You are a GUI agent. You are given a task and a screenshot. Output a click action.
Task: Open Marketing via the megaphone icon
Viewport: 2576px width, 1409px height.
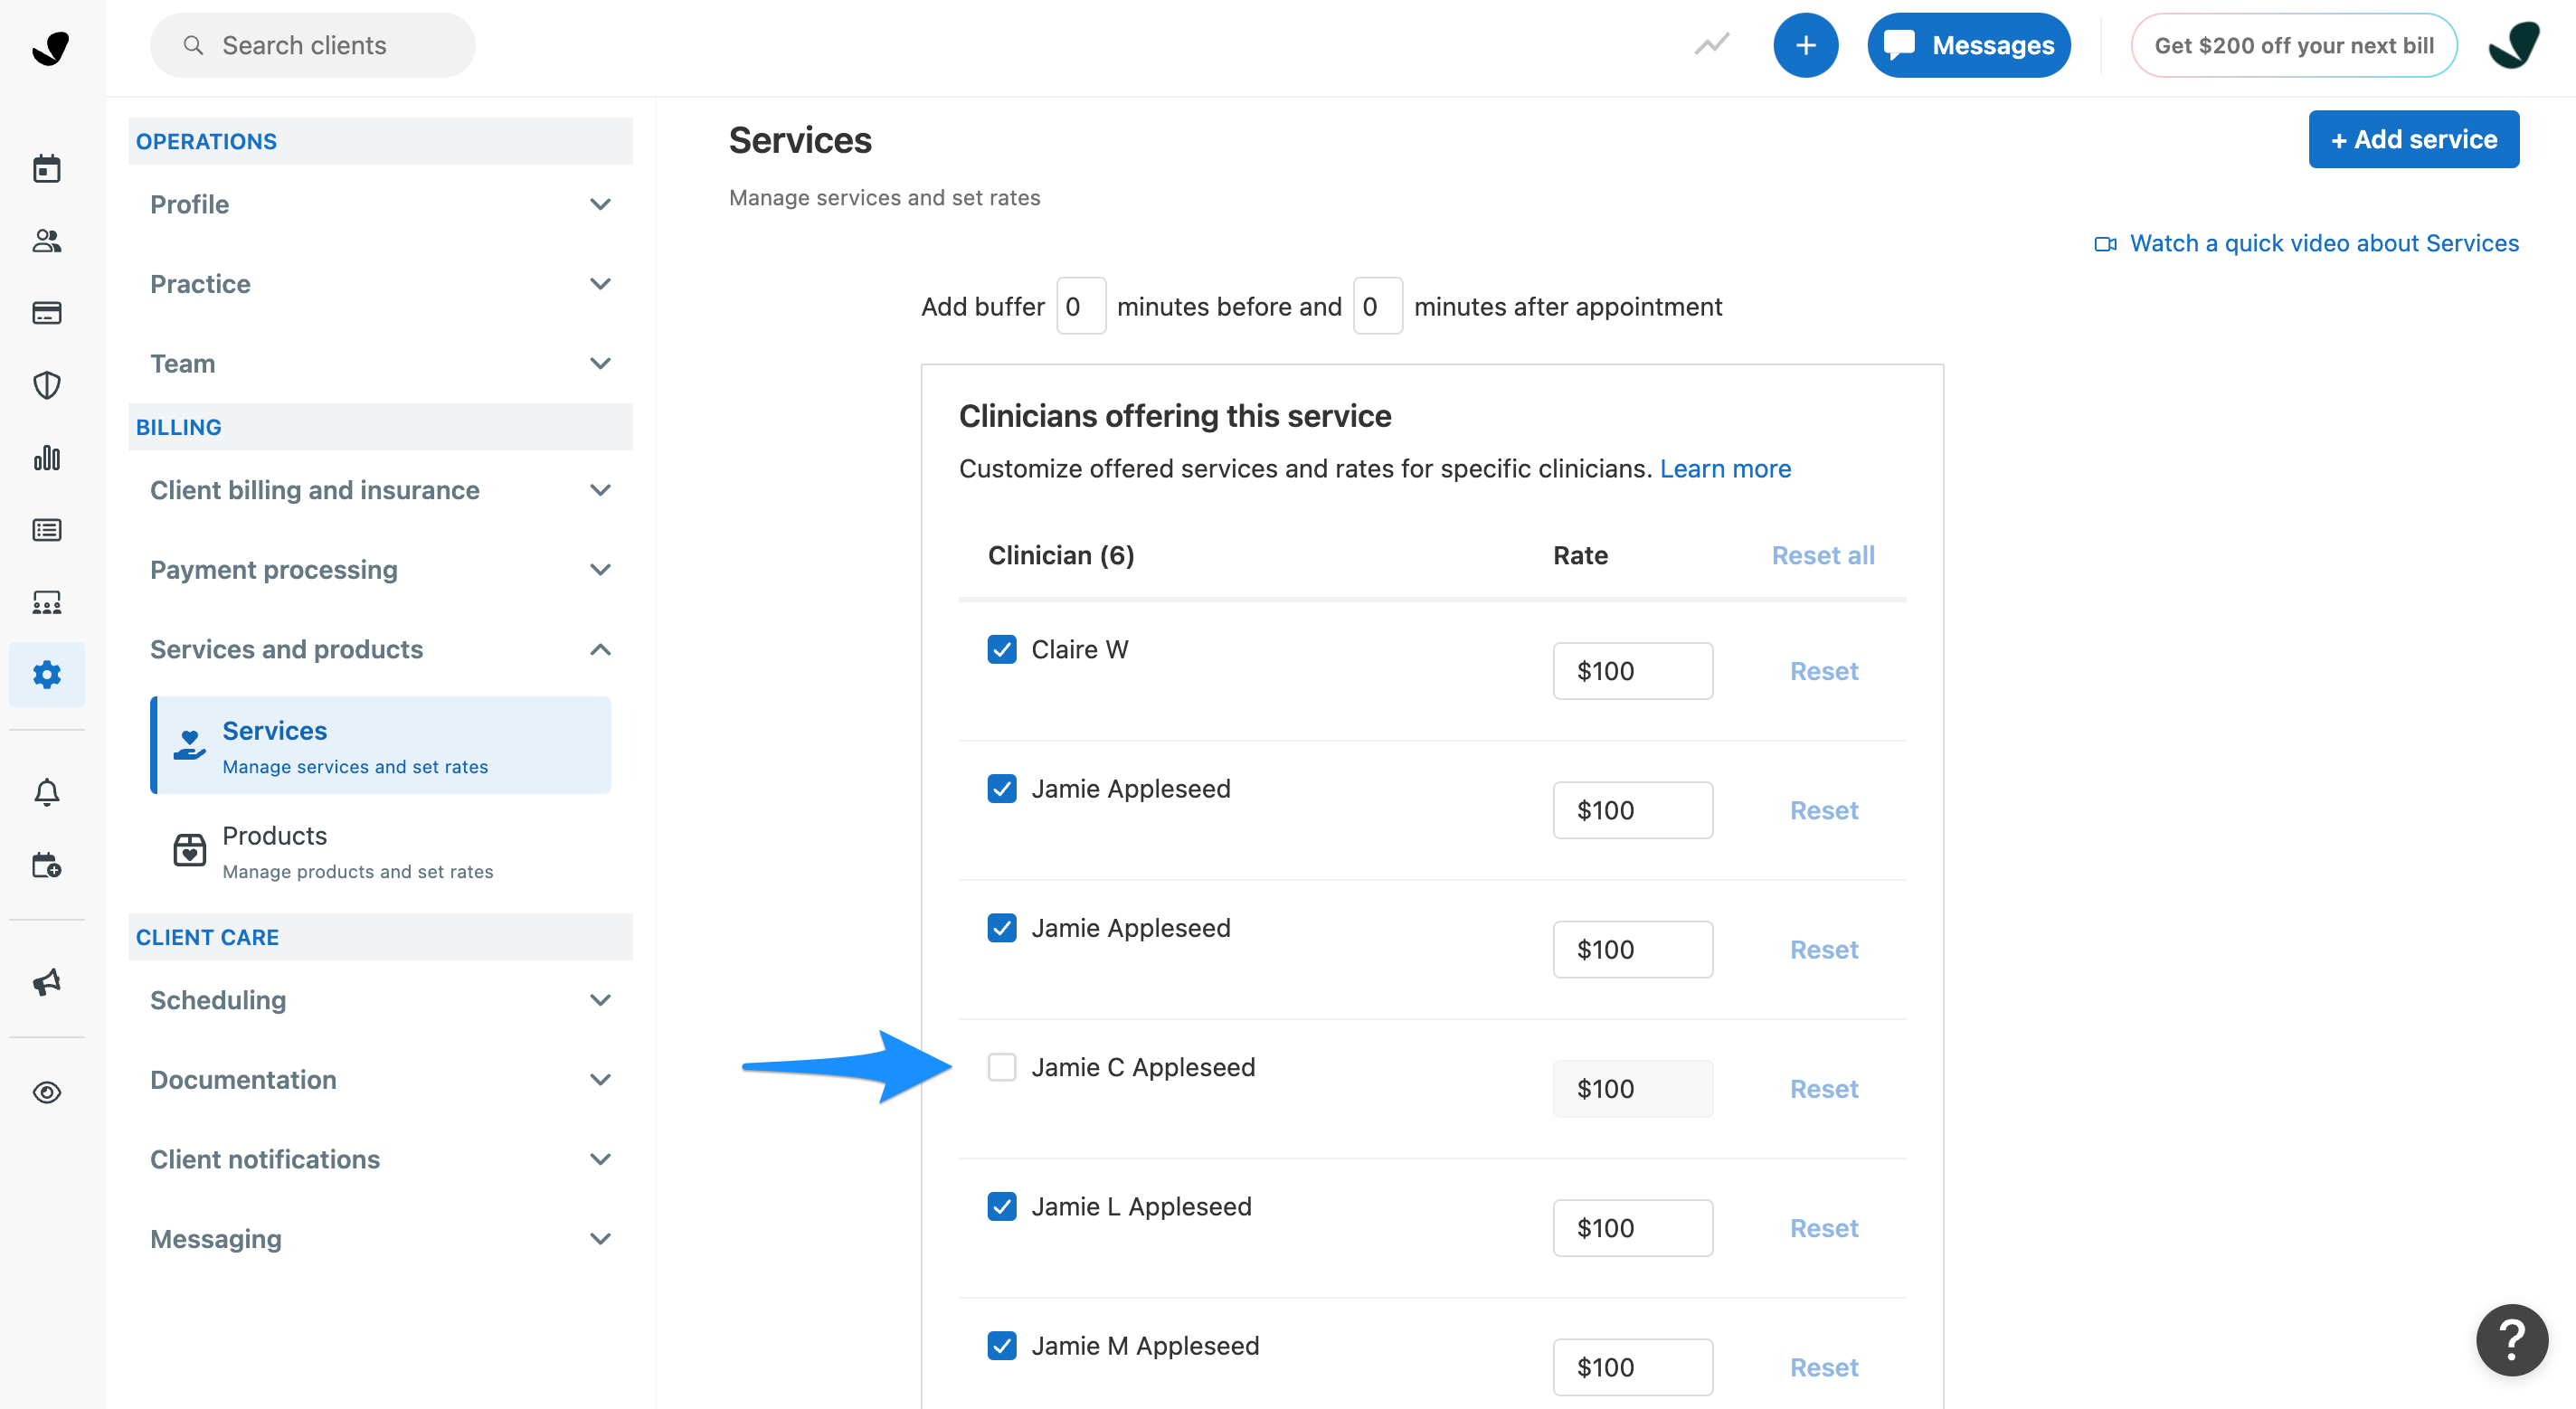[46, 982]
